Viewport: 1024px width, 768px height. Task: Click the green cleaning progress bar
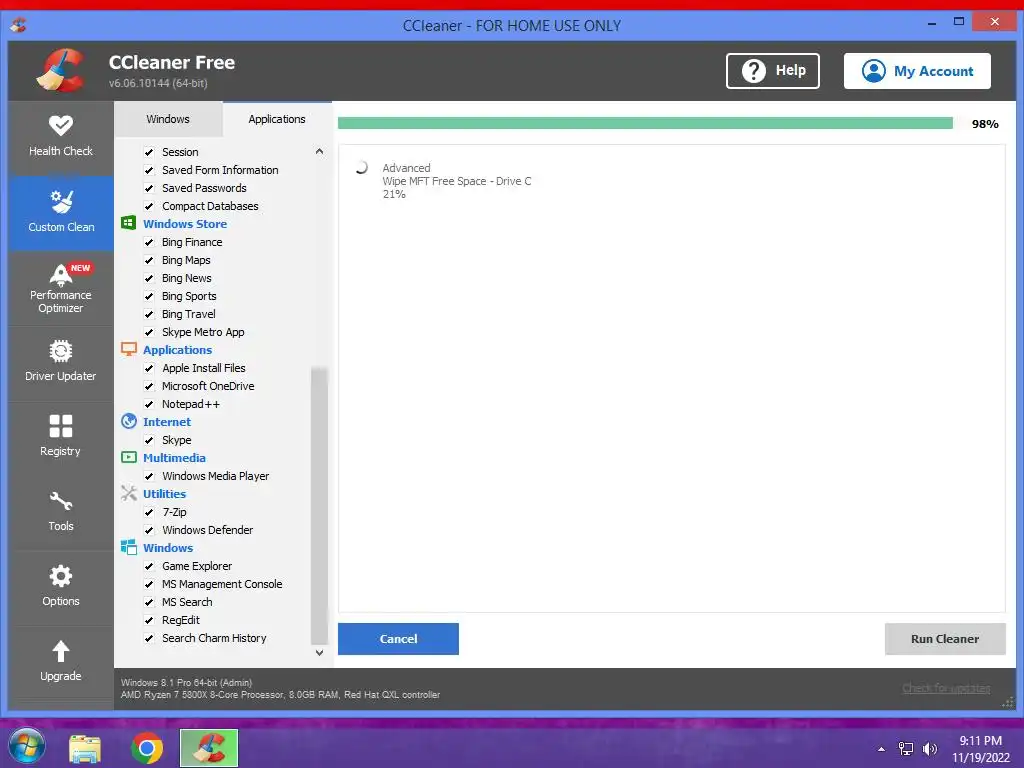pos(645,123)
